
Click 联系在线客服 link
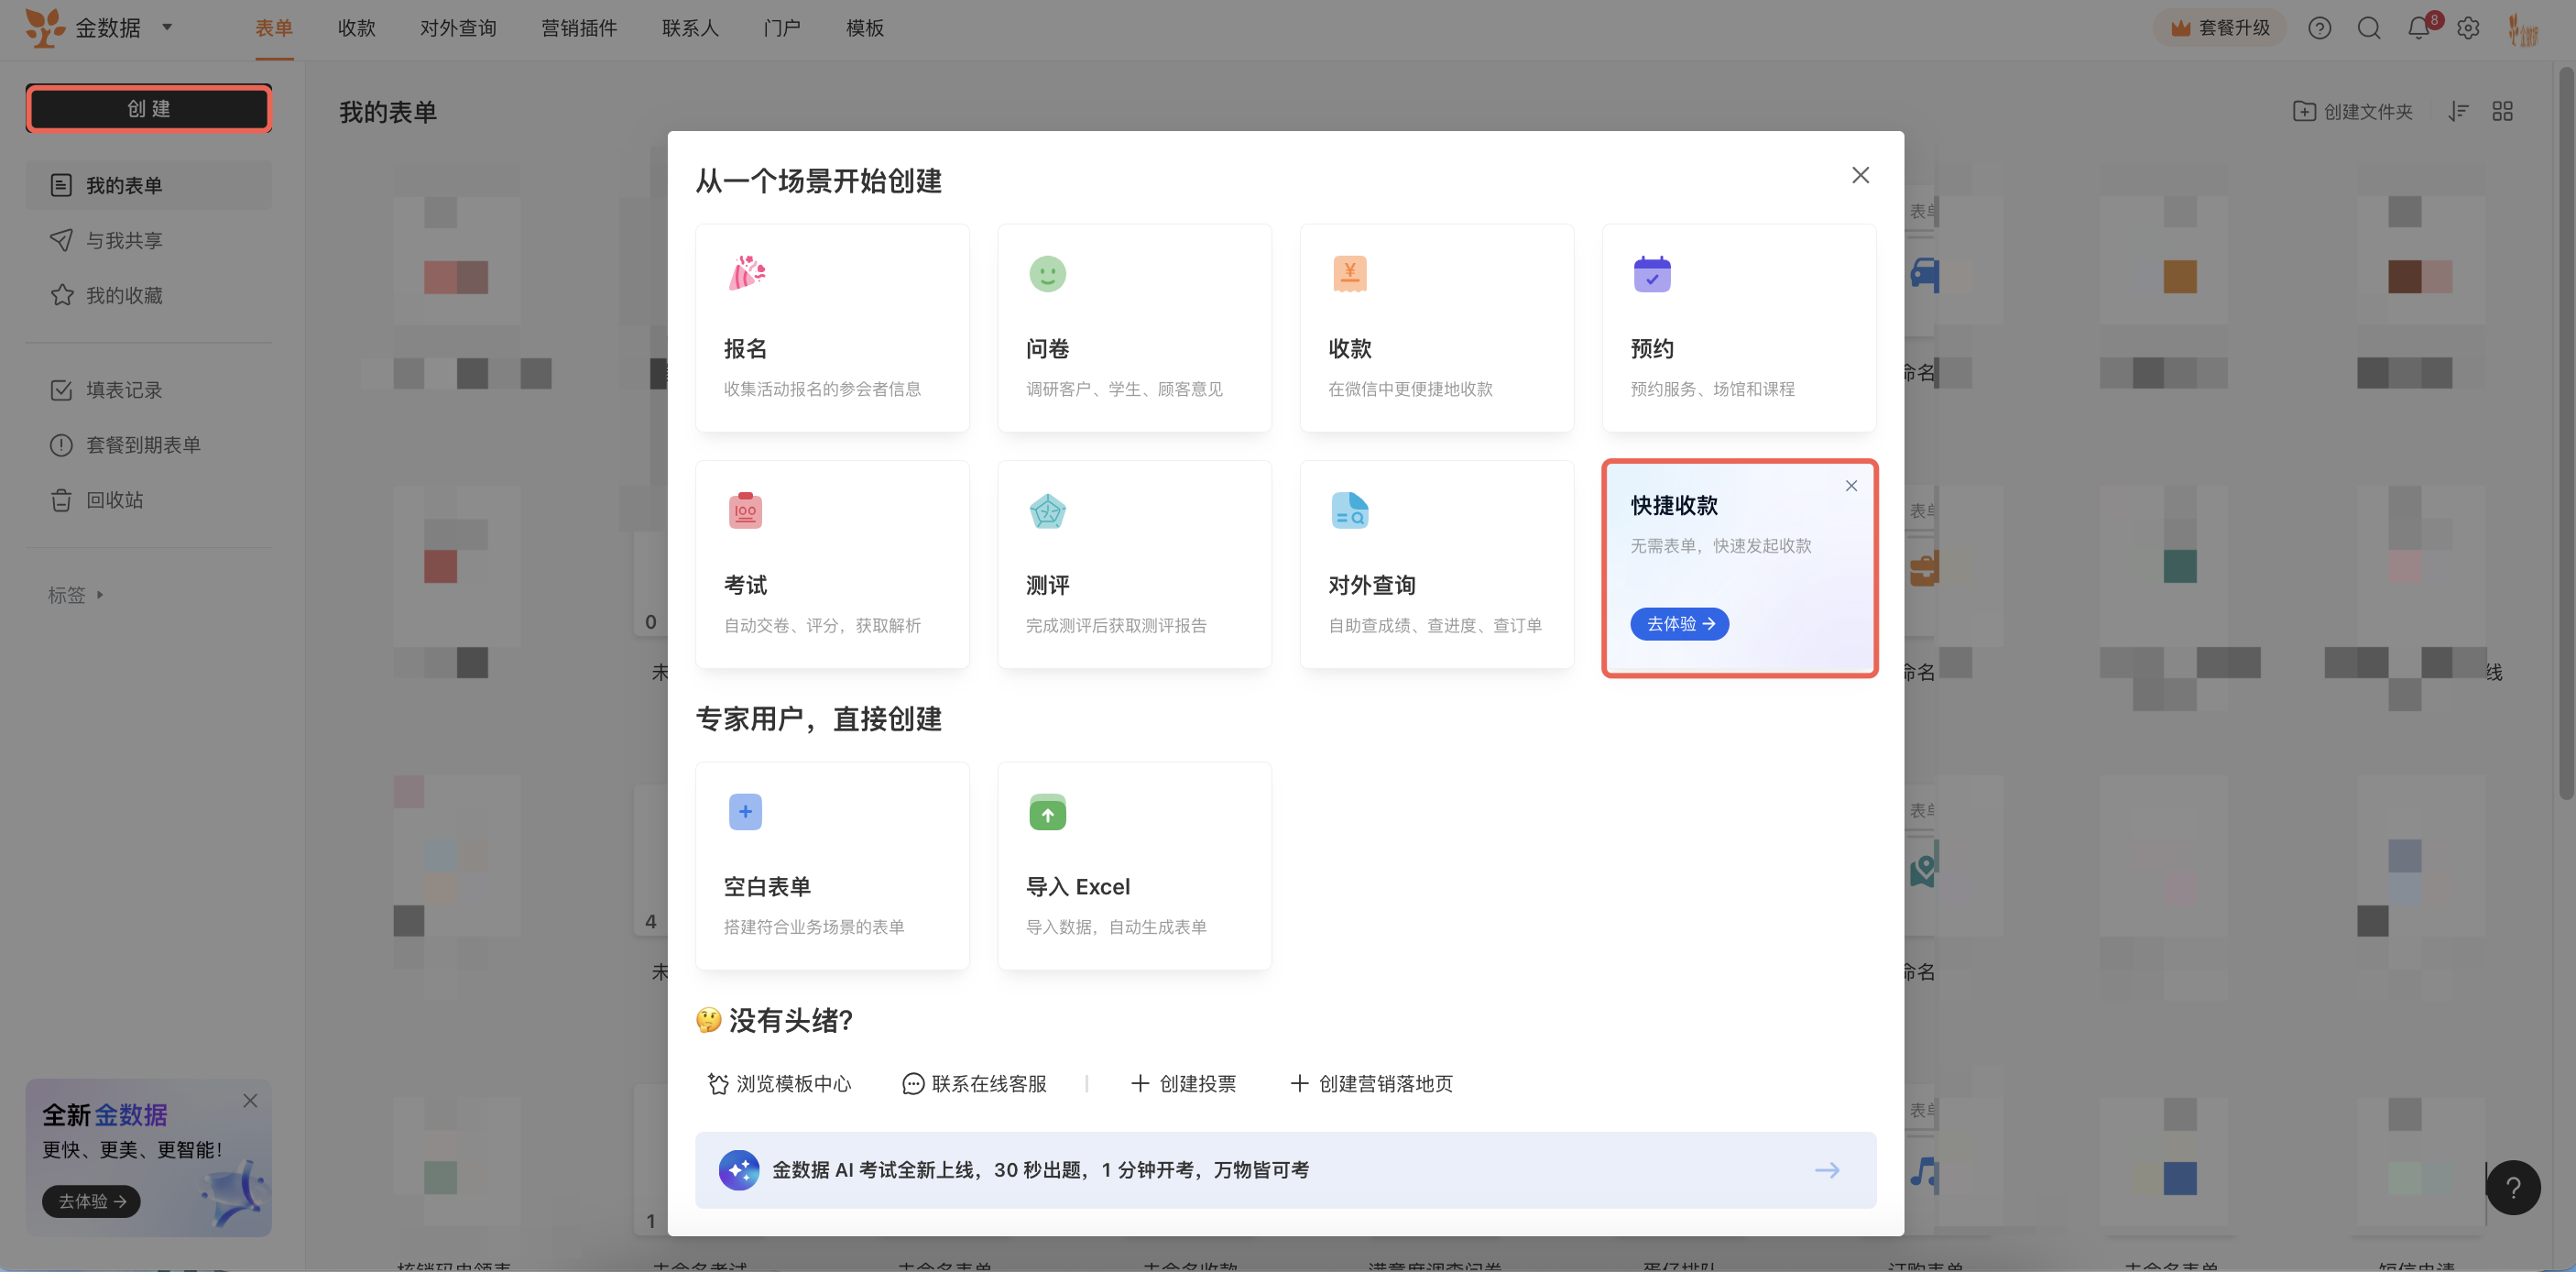coord(974,1084)
